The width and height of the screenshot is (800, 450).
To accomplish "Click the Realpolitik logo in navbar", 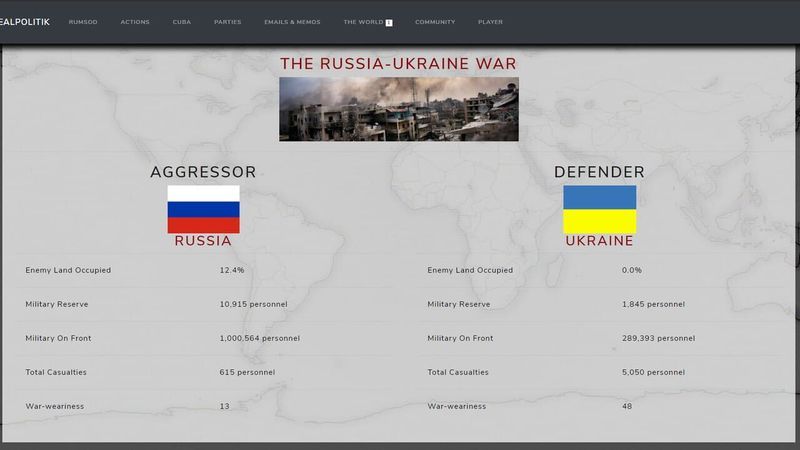I will 25,21.
